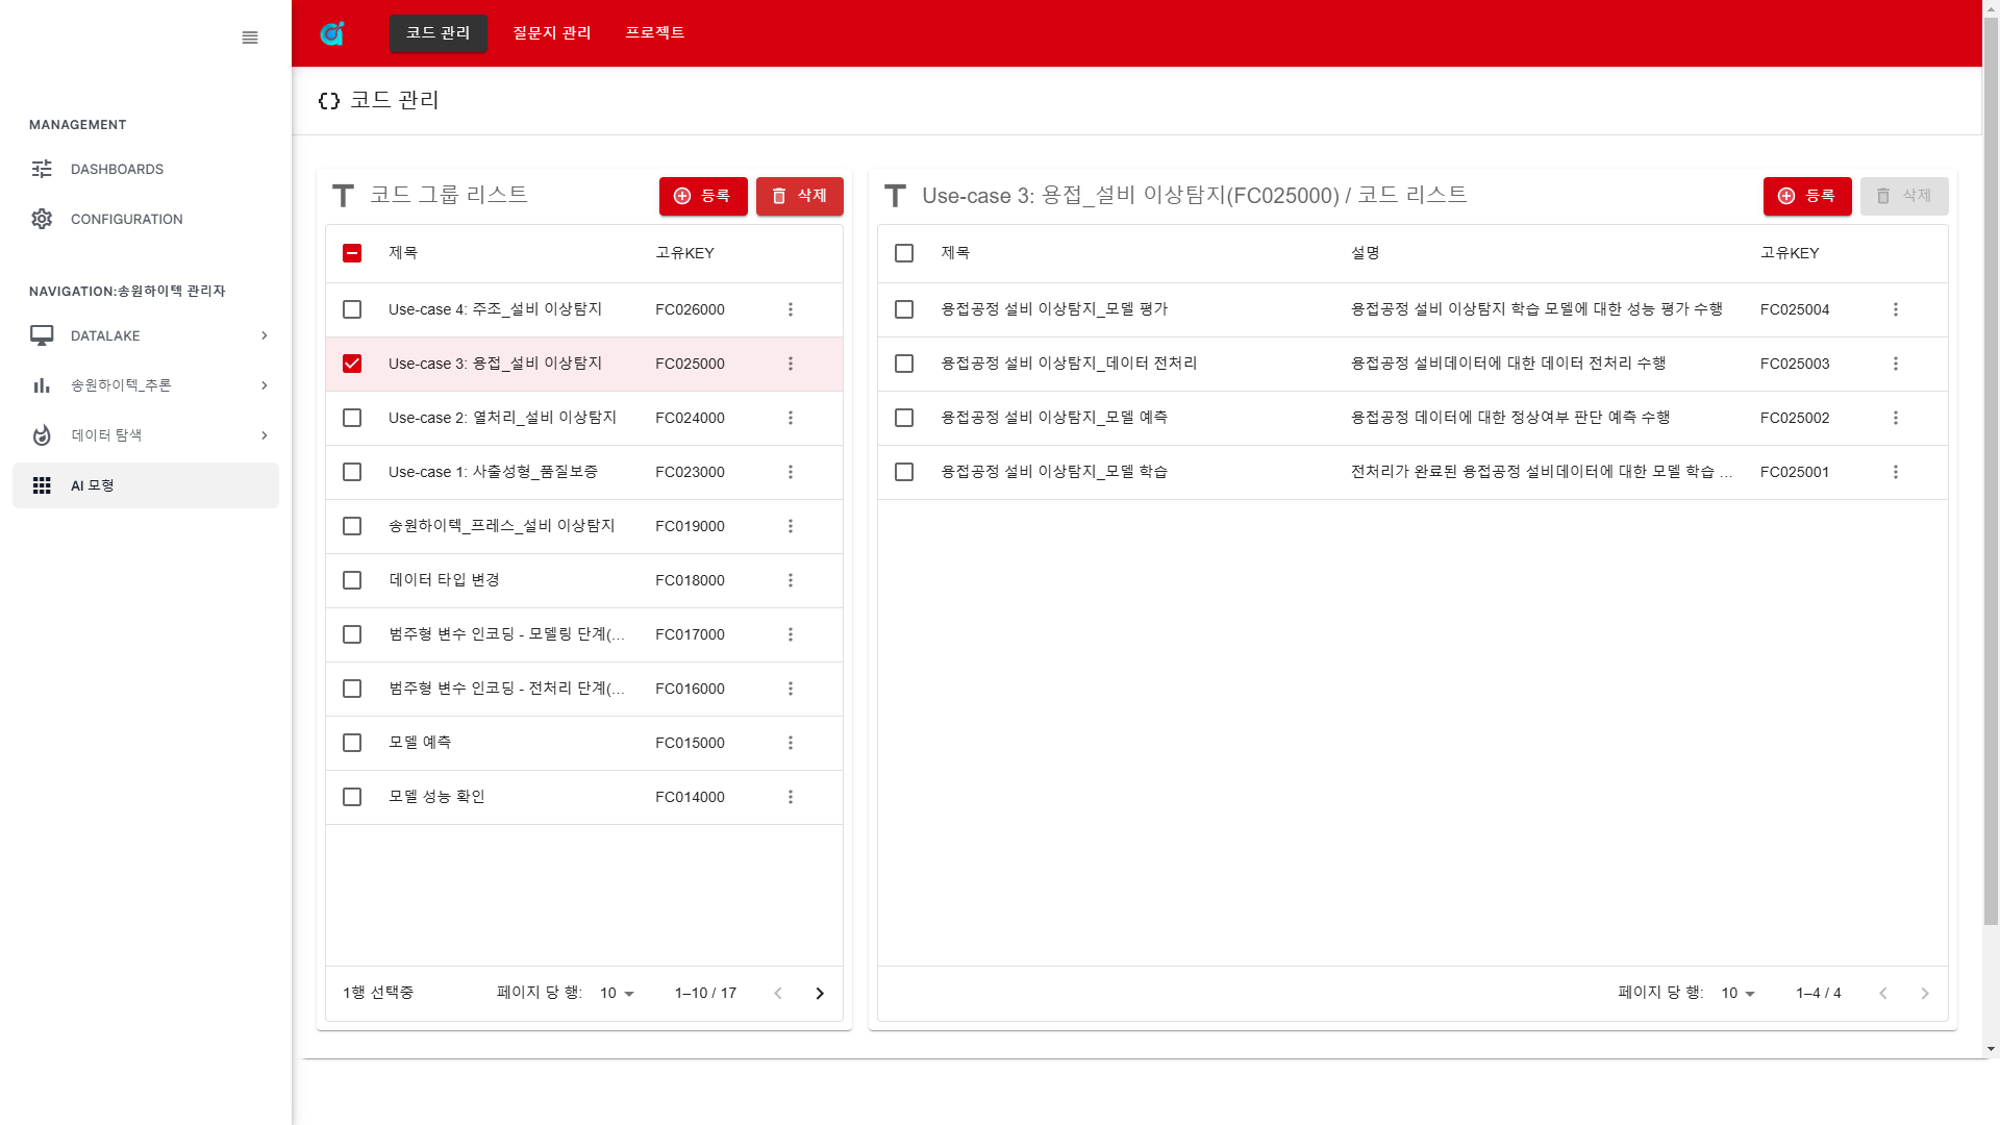Screen dimensions: 2000x1125
Task: Check 용접공정 설비 이상탐지_데이터 전처리 checkbox
Action: [904, 364]
